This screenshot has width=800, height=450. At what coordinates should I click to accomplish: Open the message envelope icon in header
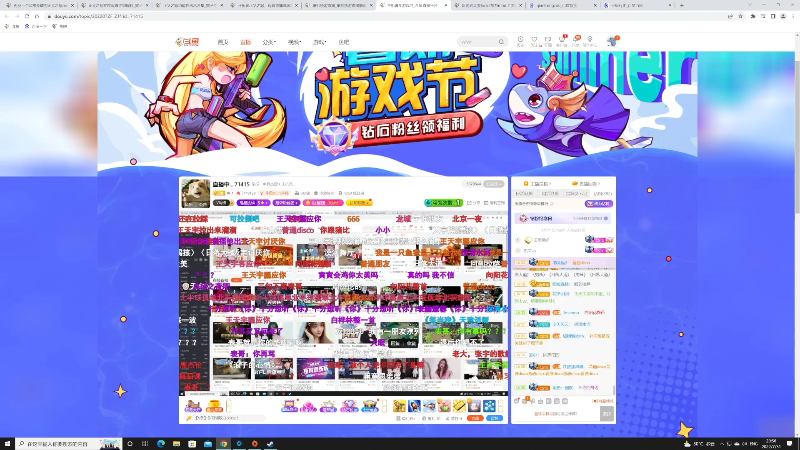pos(548,41)
